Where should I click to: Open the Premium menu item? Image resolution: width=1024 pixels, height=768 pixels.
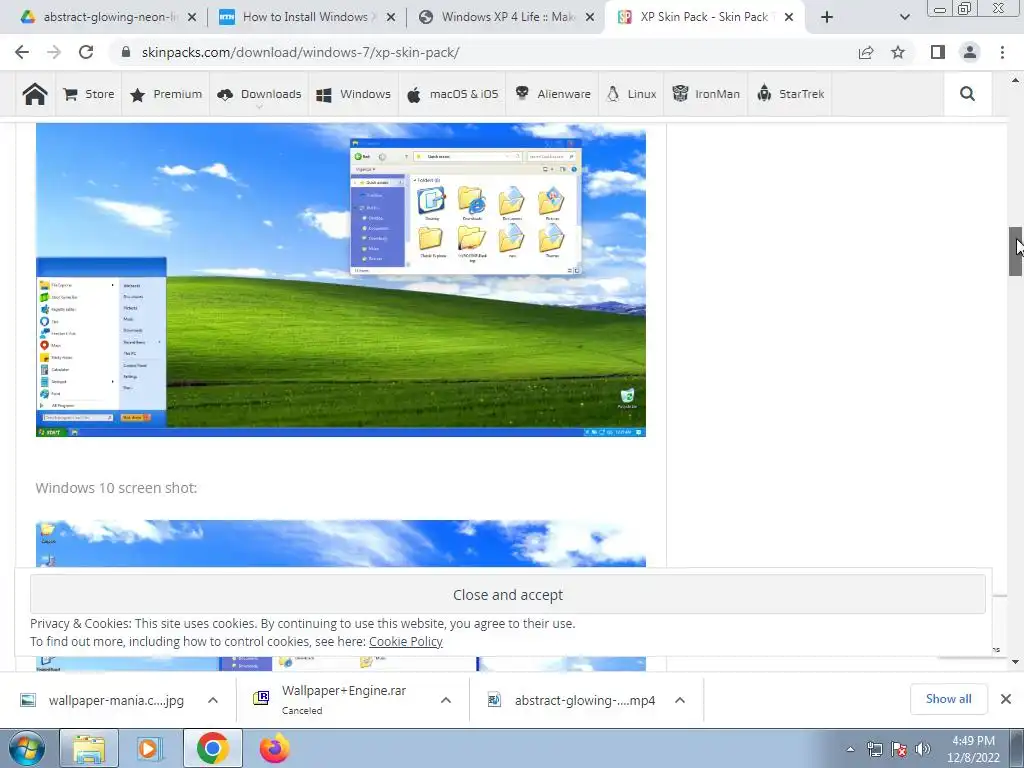pyautogui.click(x=166, y=94)
